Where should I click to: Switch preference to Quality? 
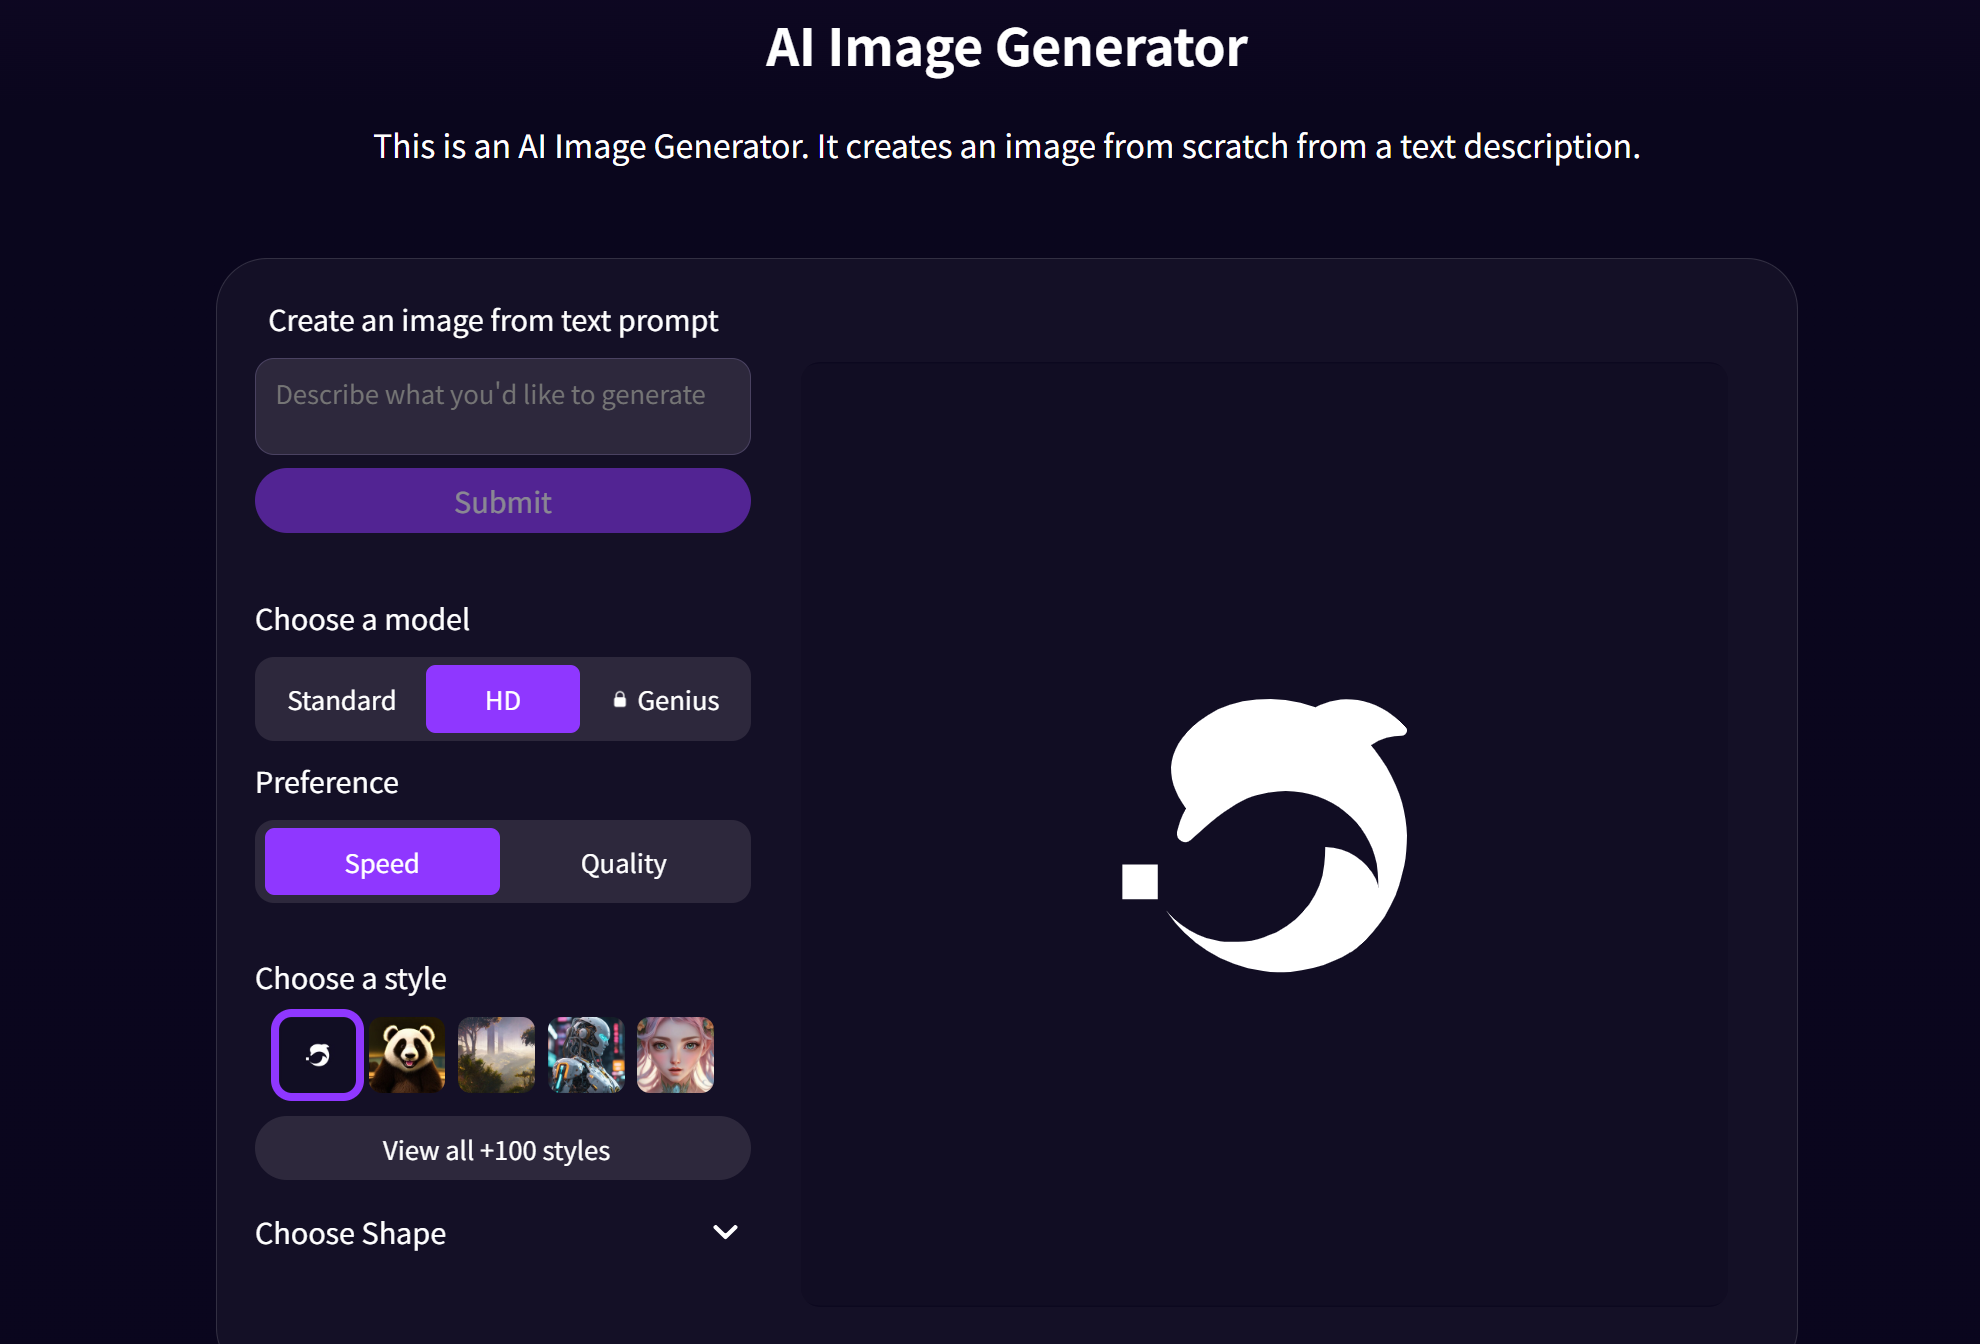click(x=623, y=863)
